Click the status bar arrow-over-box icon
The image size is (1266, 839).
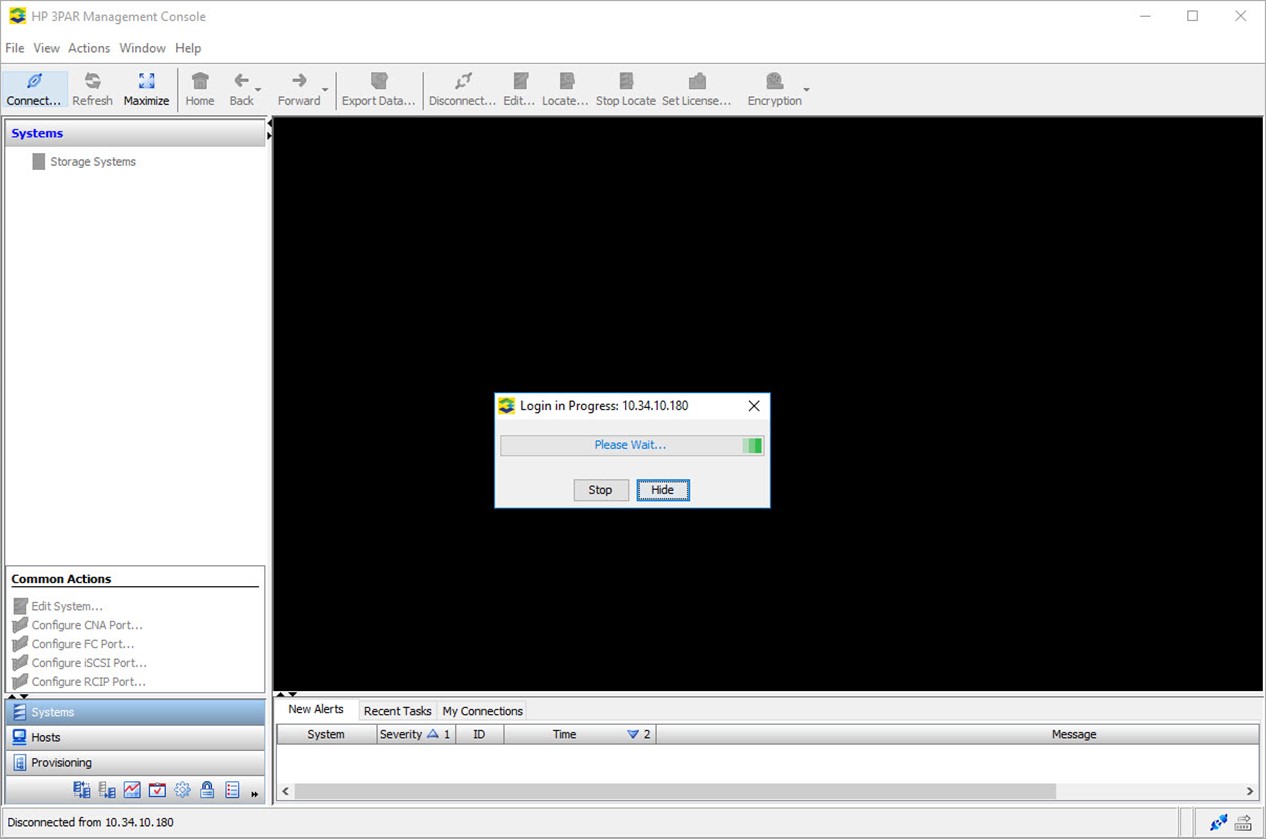(x=1244, y=823)
